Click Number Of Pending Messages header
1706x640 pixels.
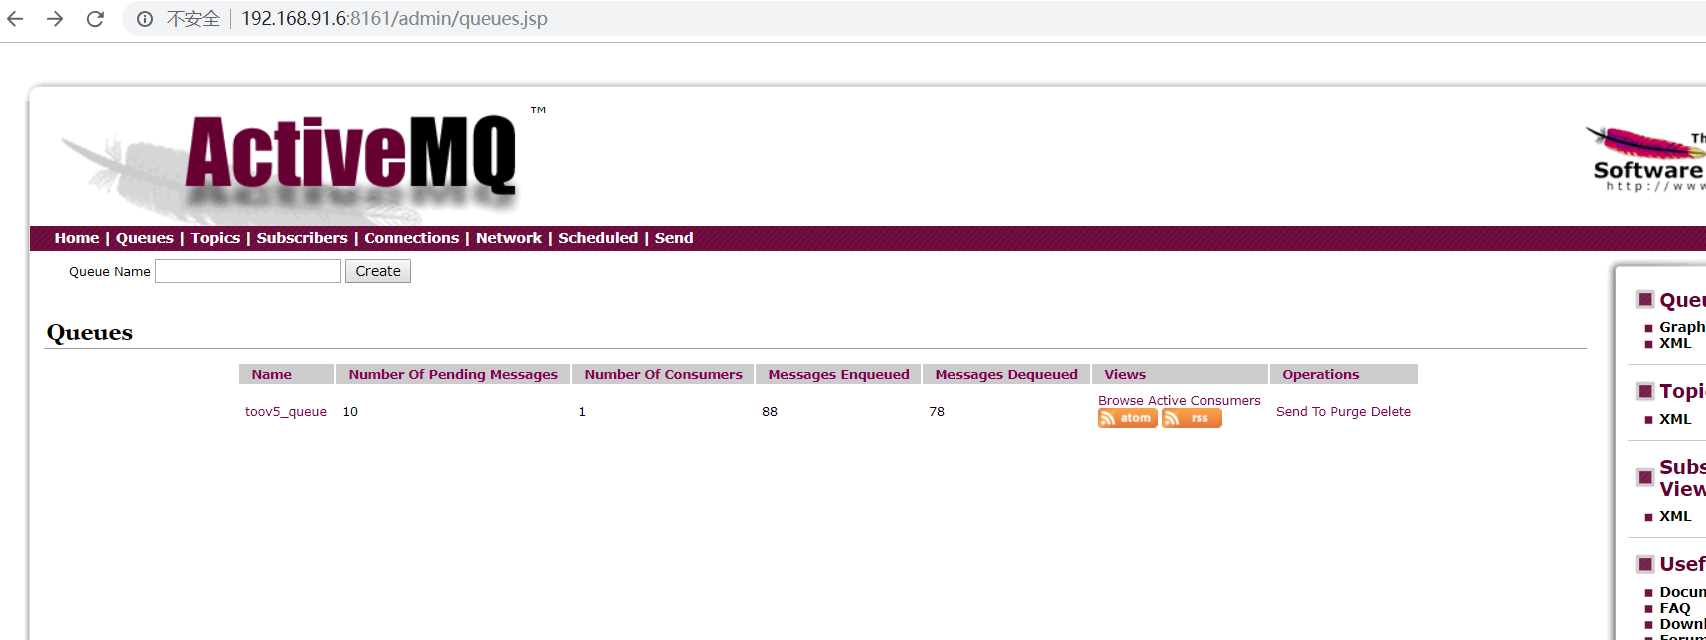(453, 375)
